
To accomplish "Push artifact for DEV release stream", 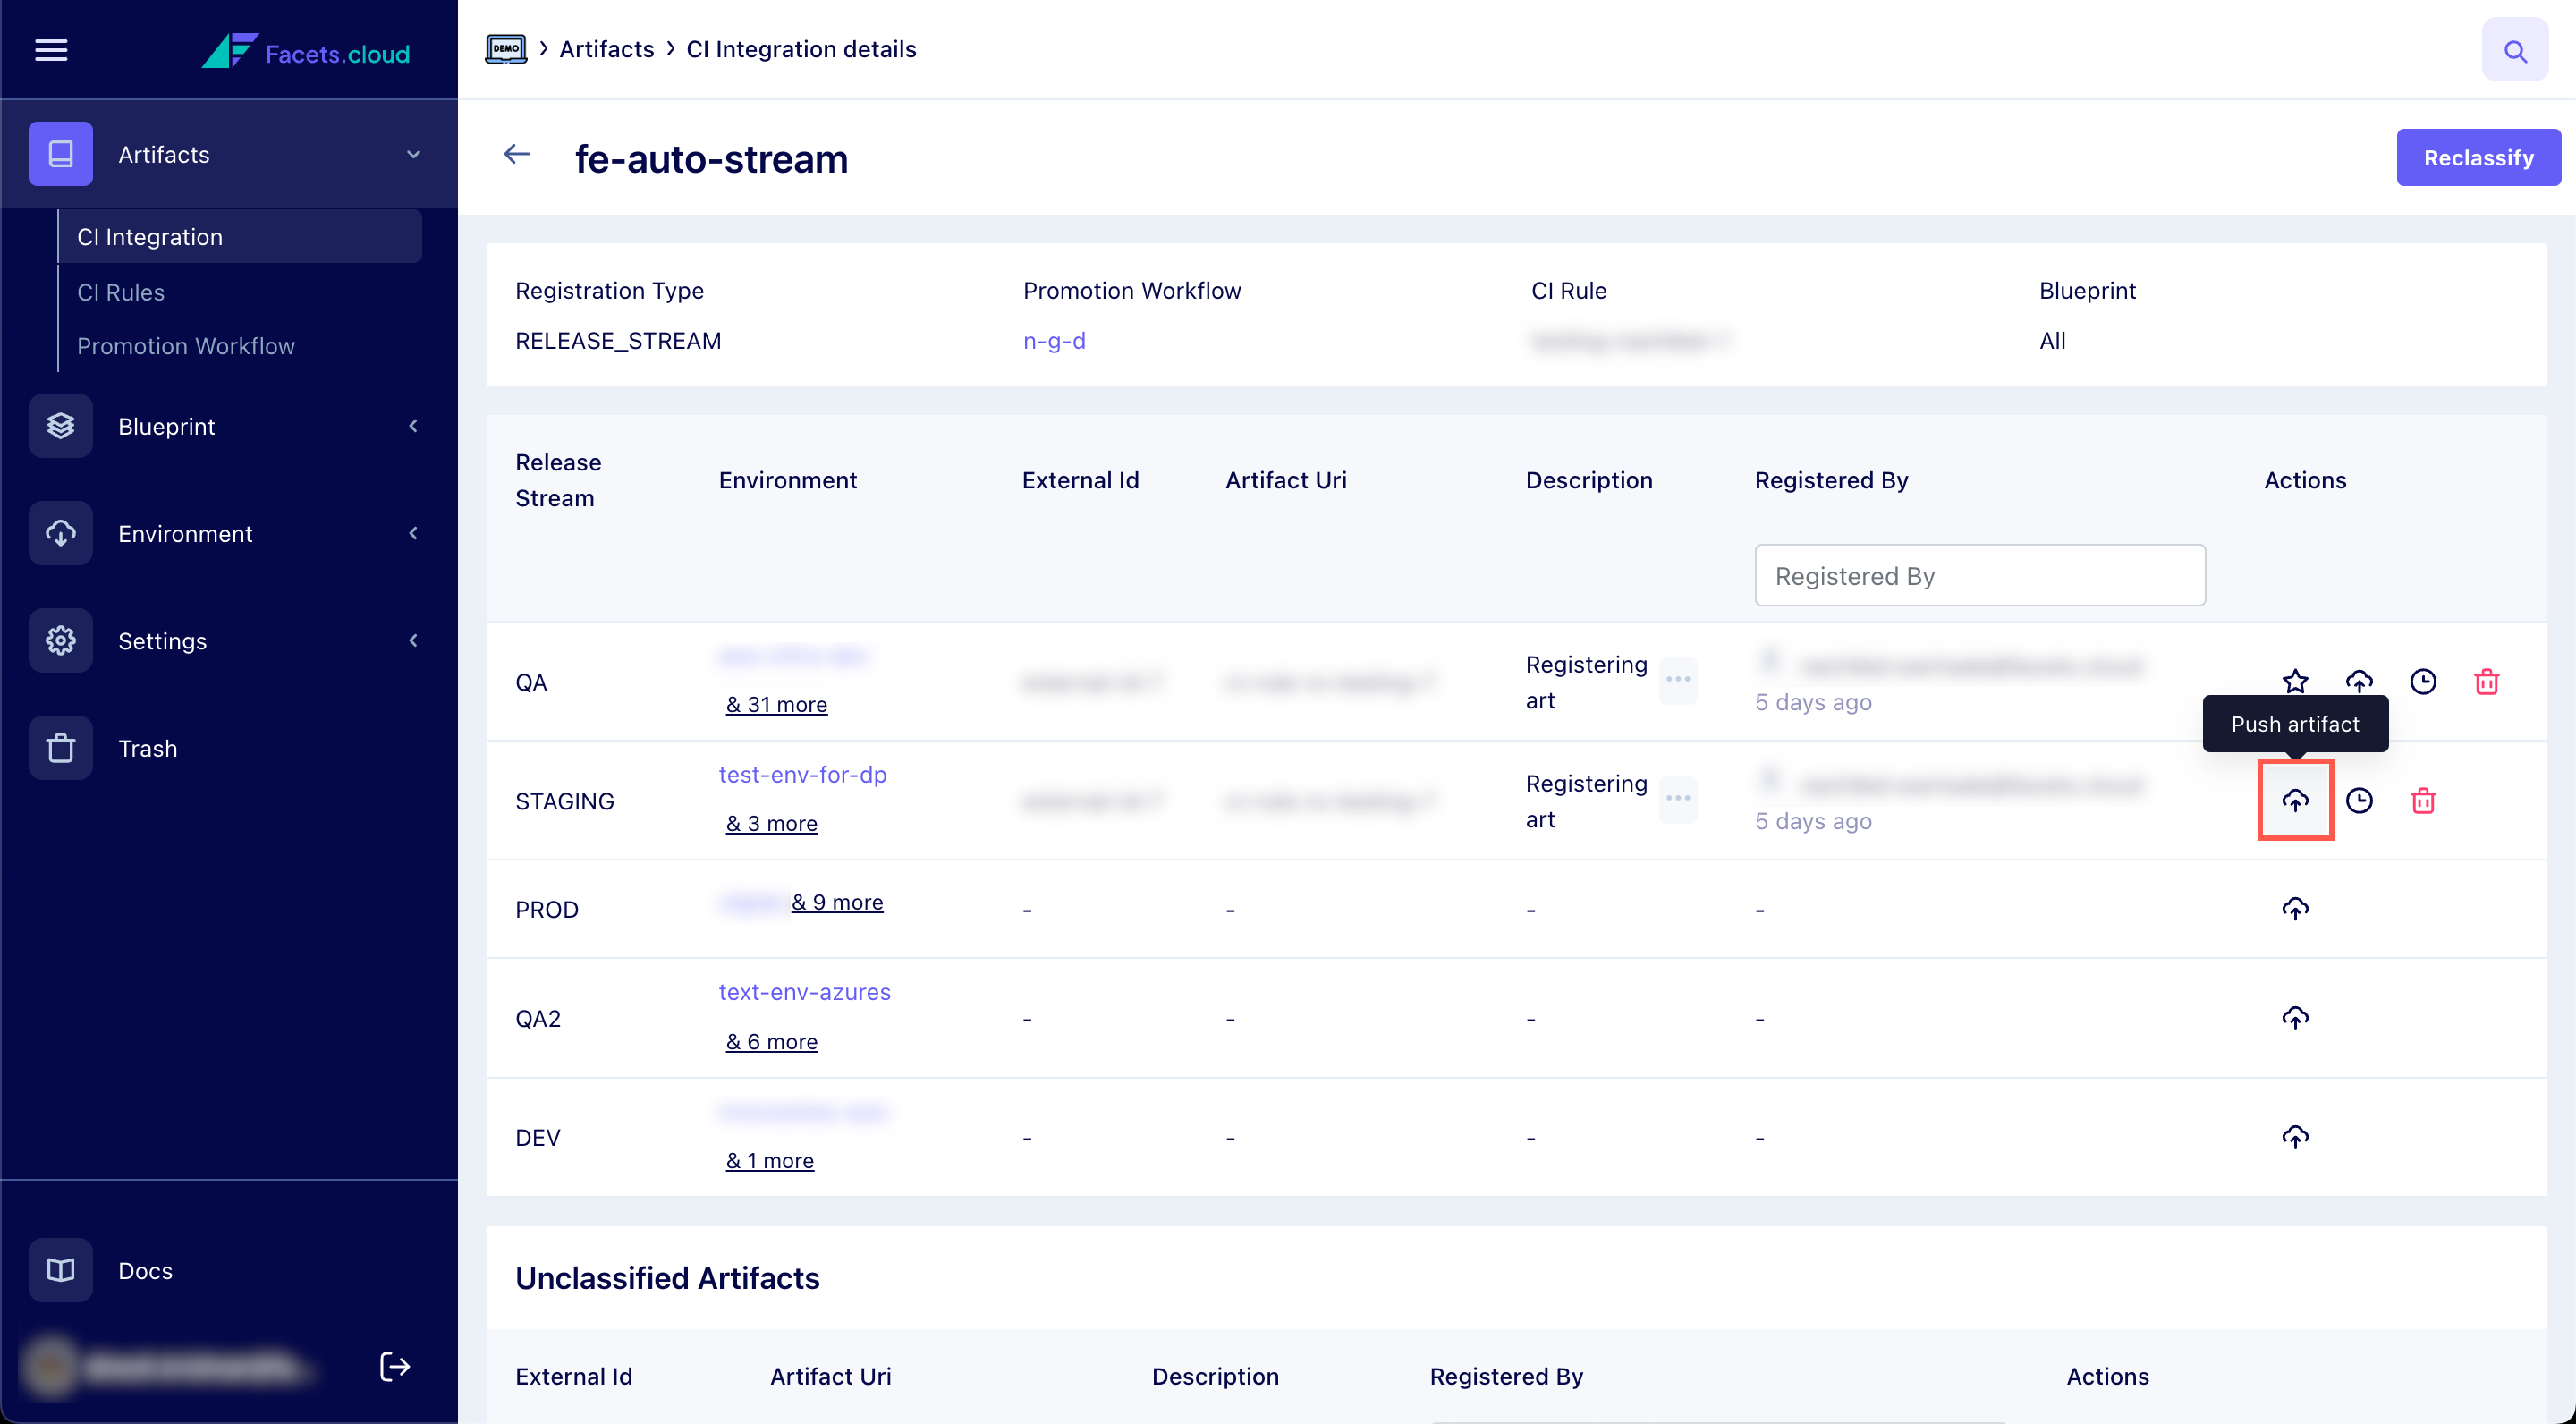I will [x=2295, y=1137].
